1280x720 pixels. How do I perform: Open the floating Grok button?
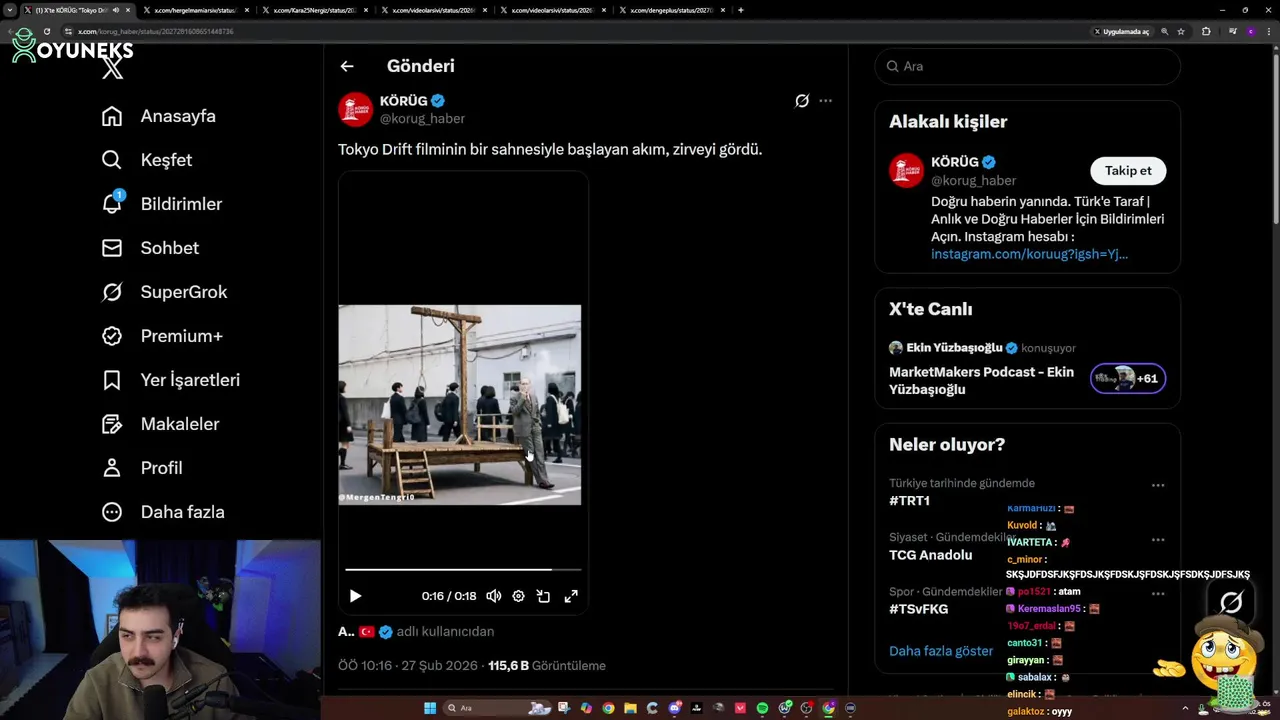click(x=1231, y=602)
